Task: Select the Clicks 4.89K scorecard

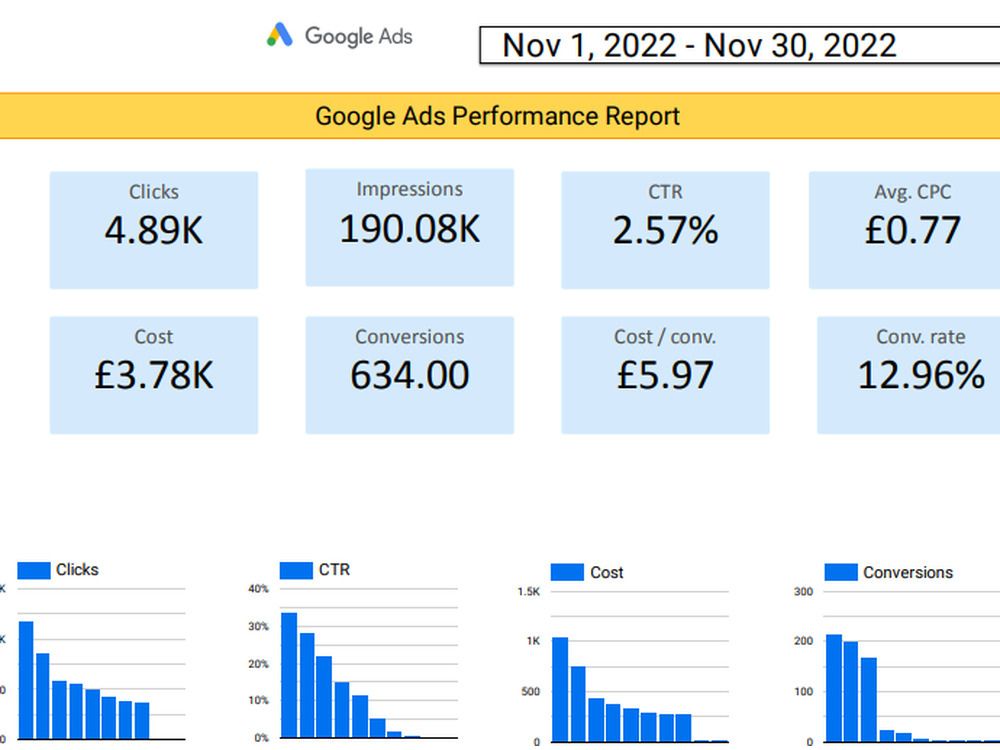Action: pos(154,230)
